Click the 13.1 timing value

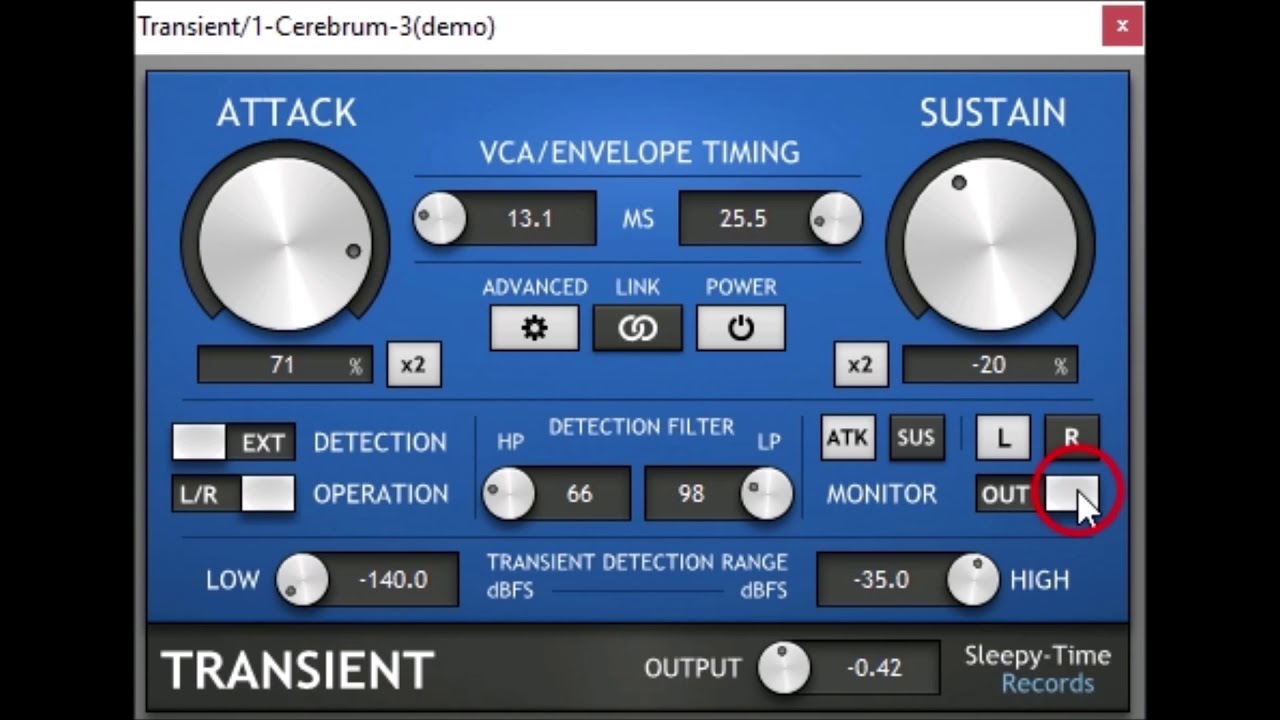click(530, 219)
